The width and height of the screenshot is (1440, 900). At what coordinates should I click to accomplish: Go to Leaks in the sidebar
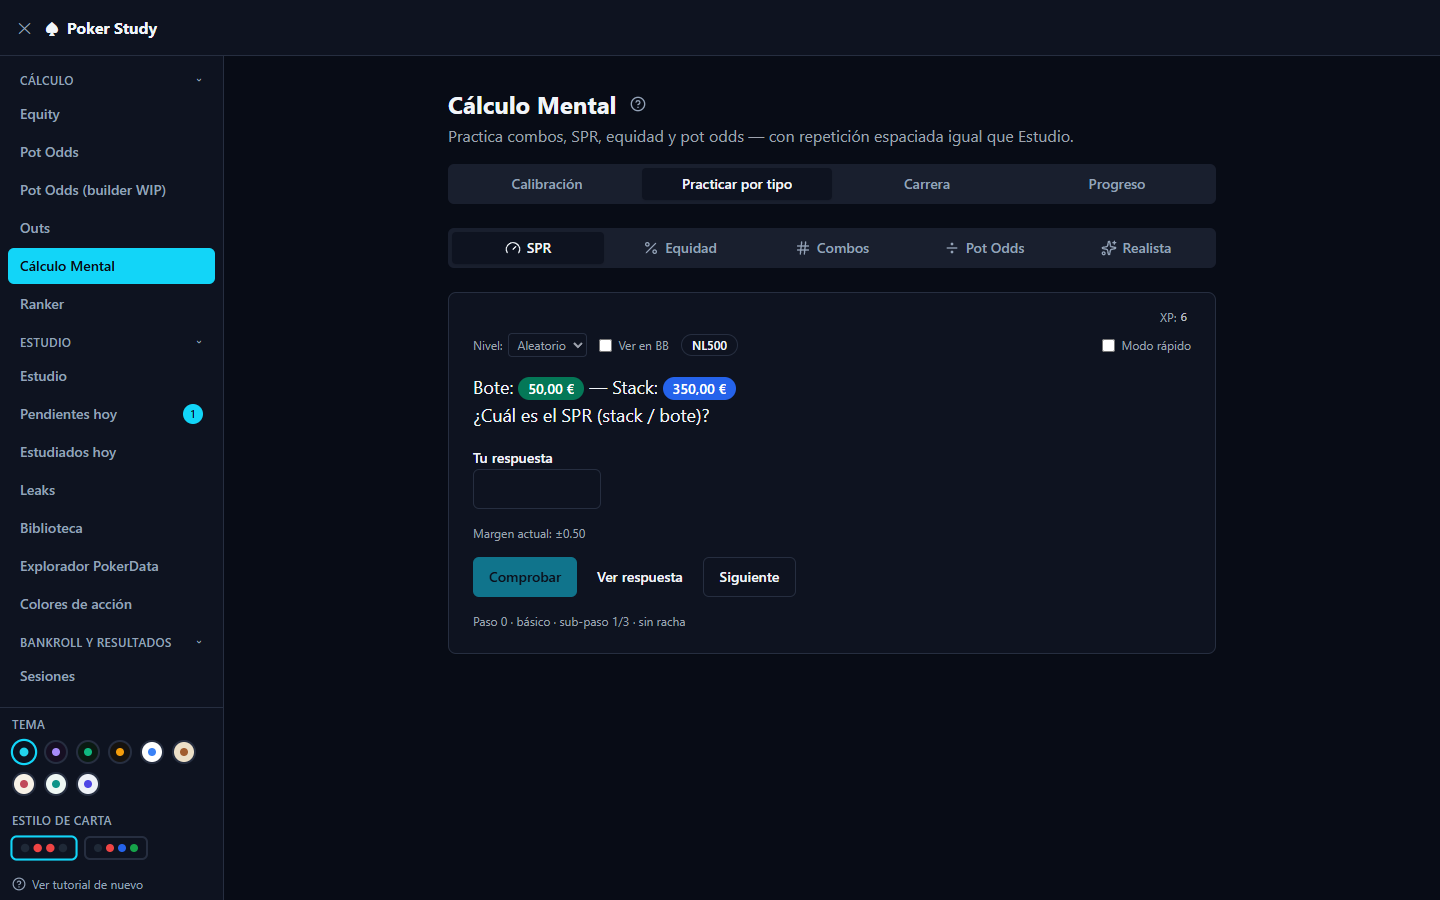[x=112, y=490]
